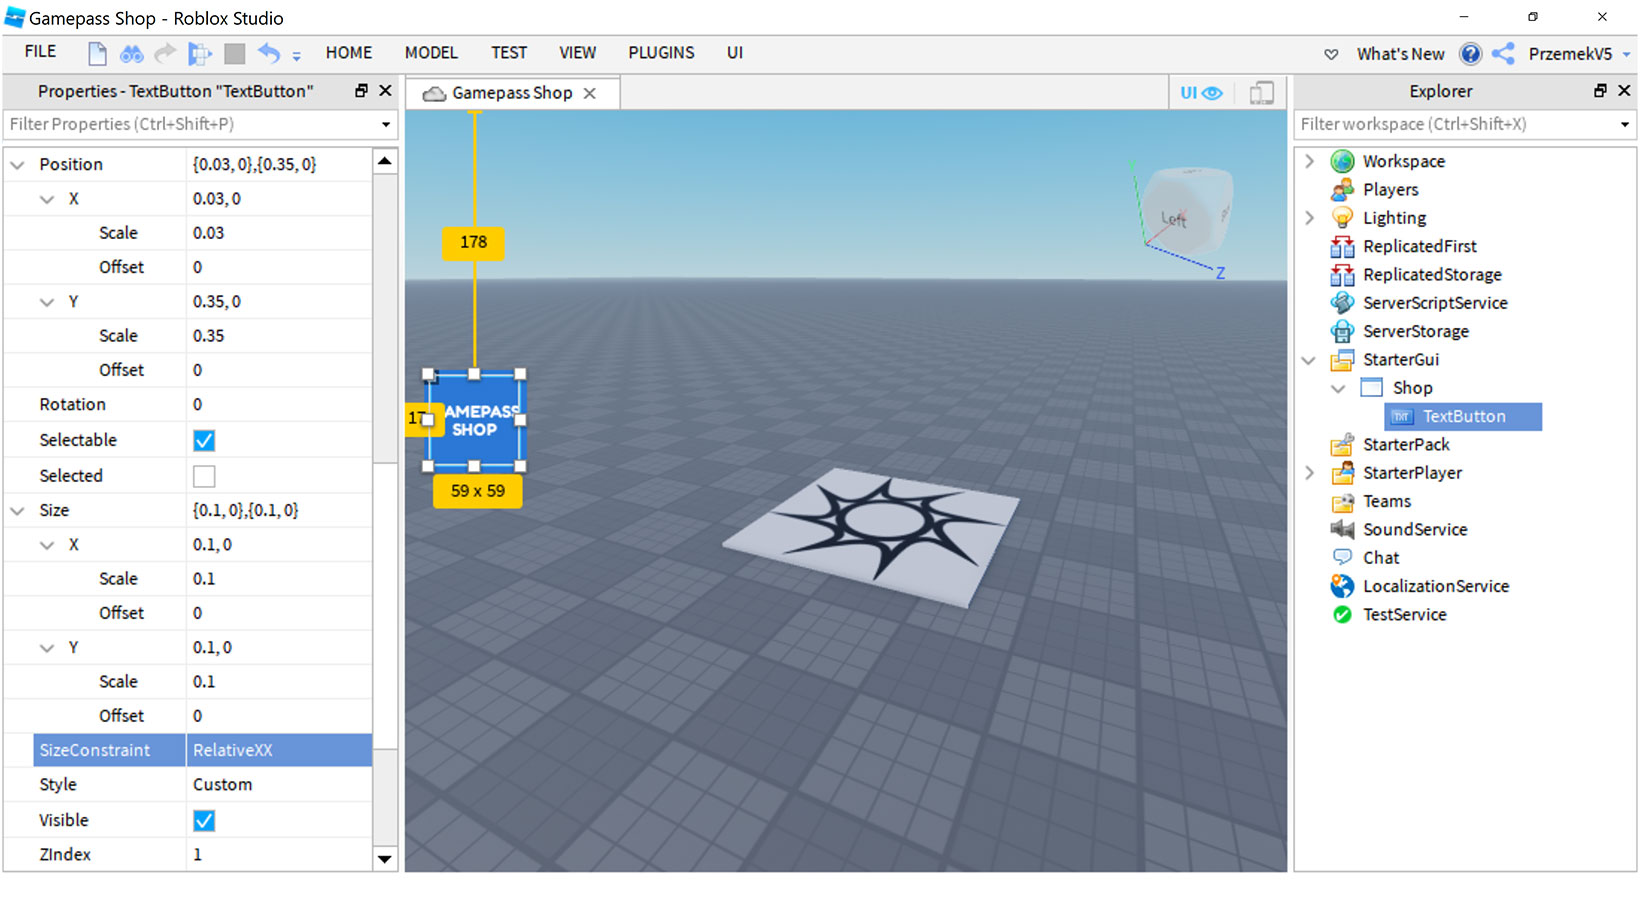Click the ServerScriptService icon
This screenshot has height=920, width=1640.
1342,303
